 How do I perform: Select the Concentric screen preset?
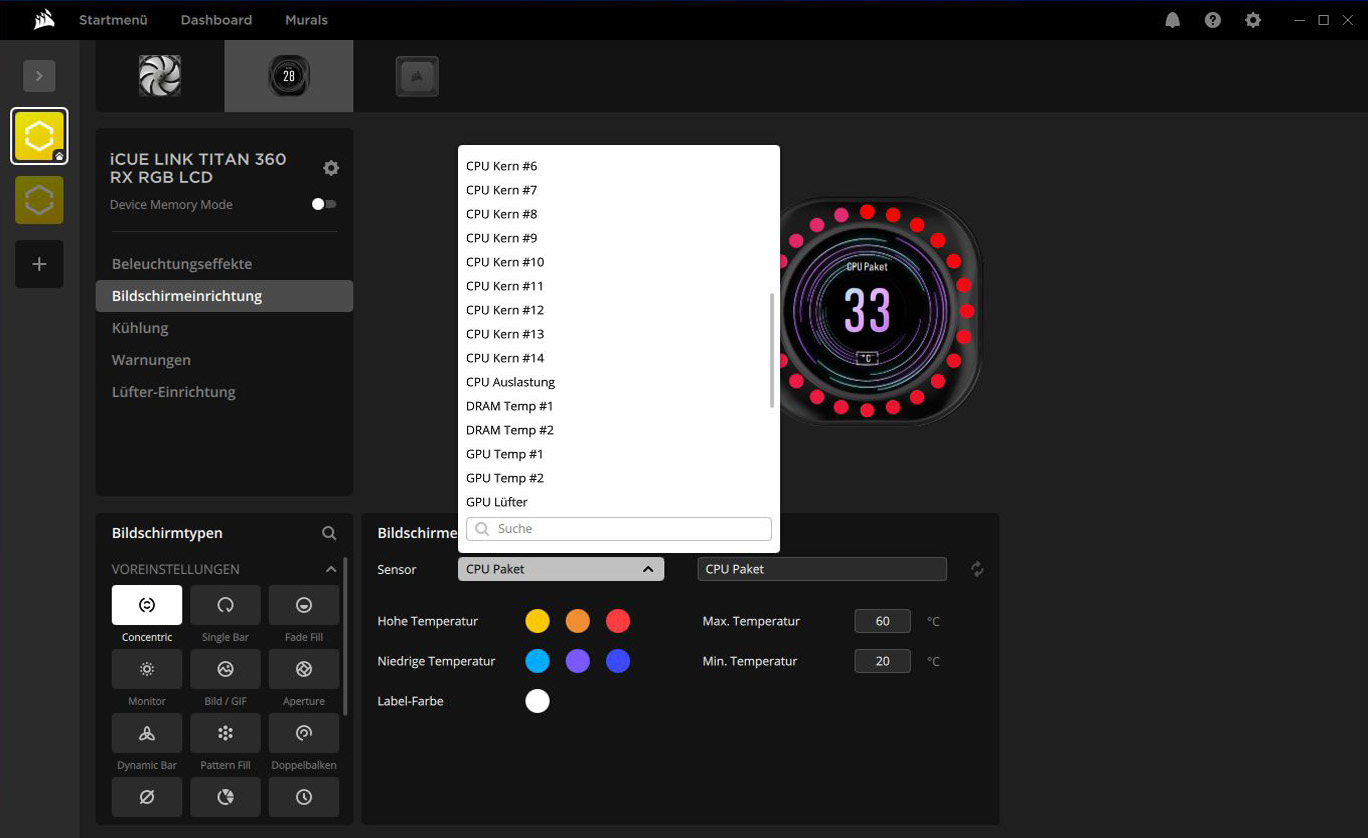tap(147, 605)
